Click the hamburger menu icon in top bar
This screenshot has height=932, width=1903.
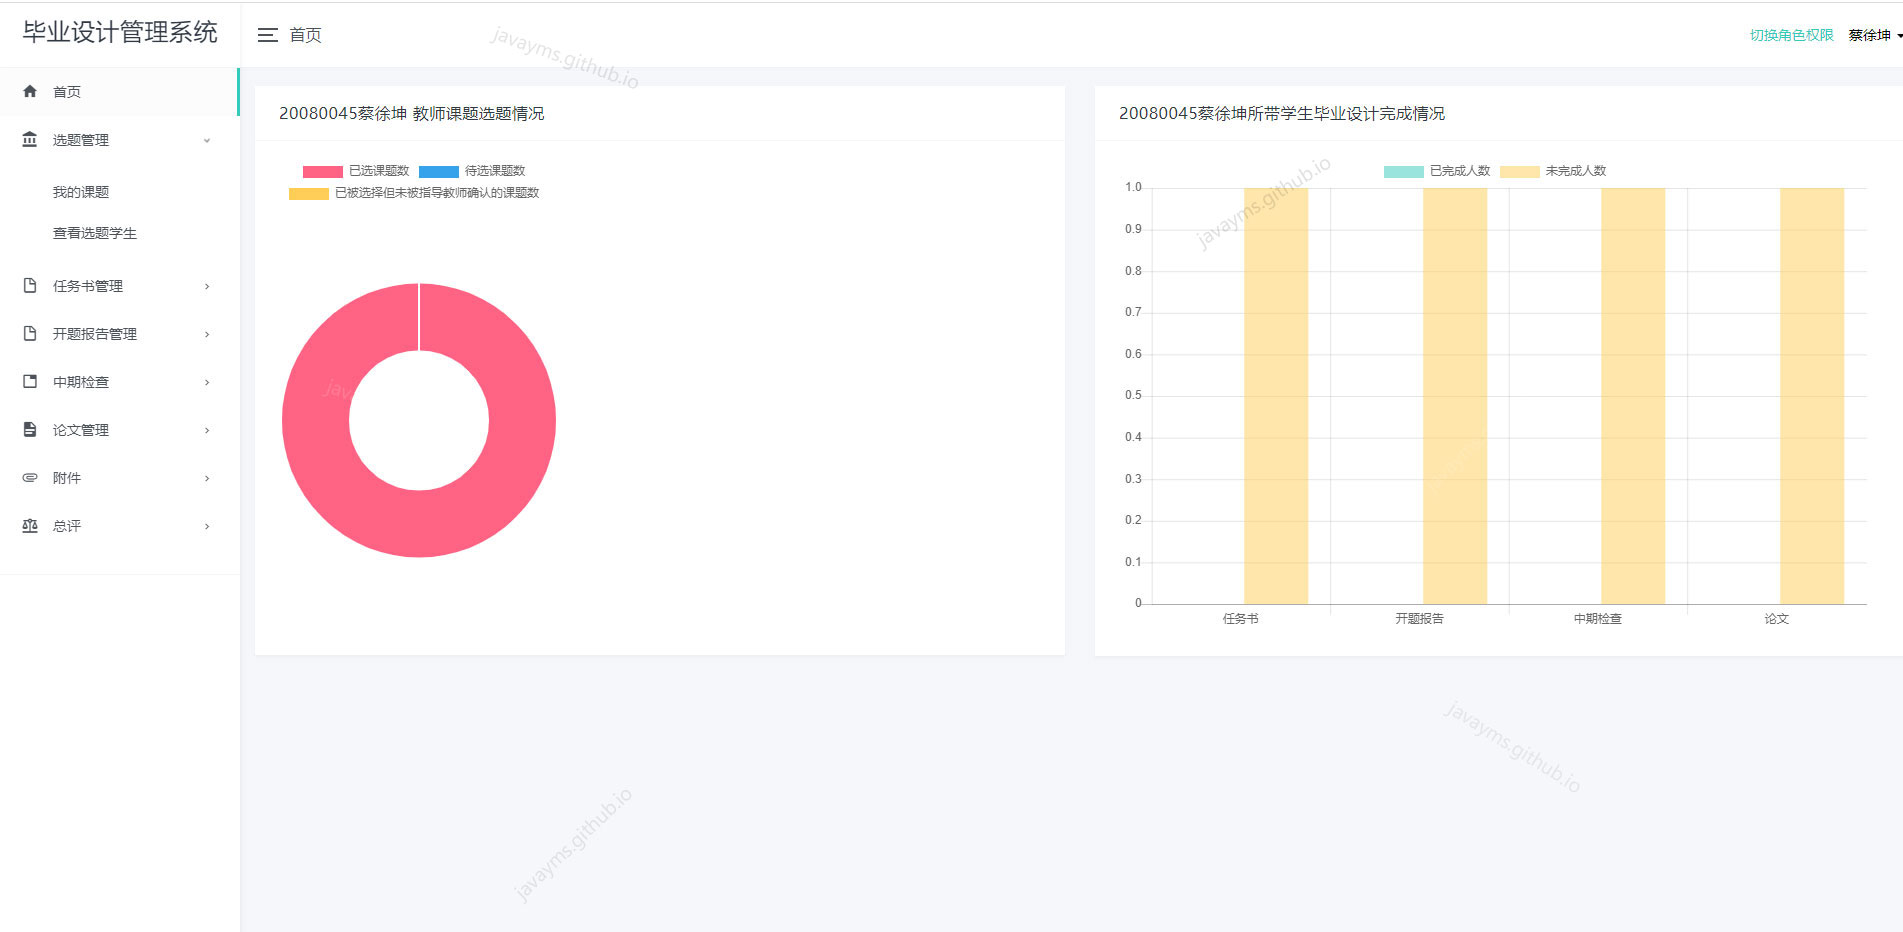click(267, 34)
